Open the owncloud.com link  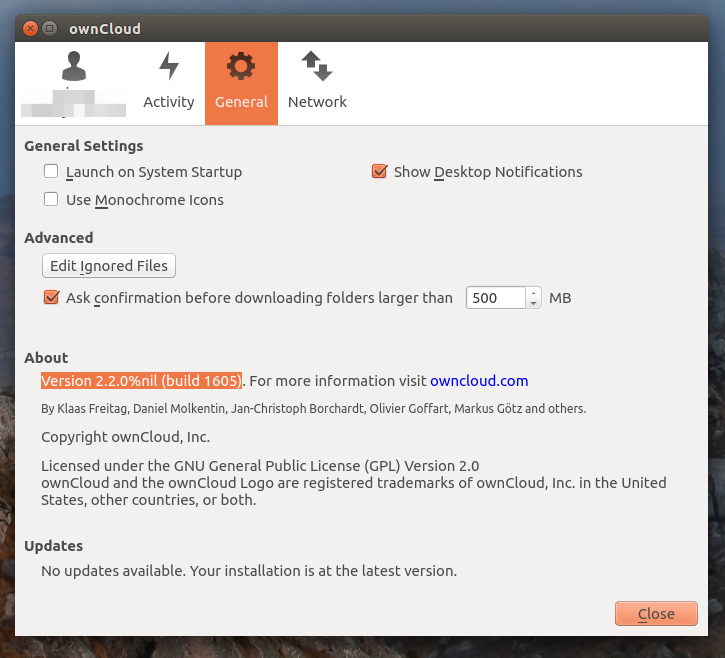click(x=479, y=381)
